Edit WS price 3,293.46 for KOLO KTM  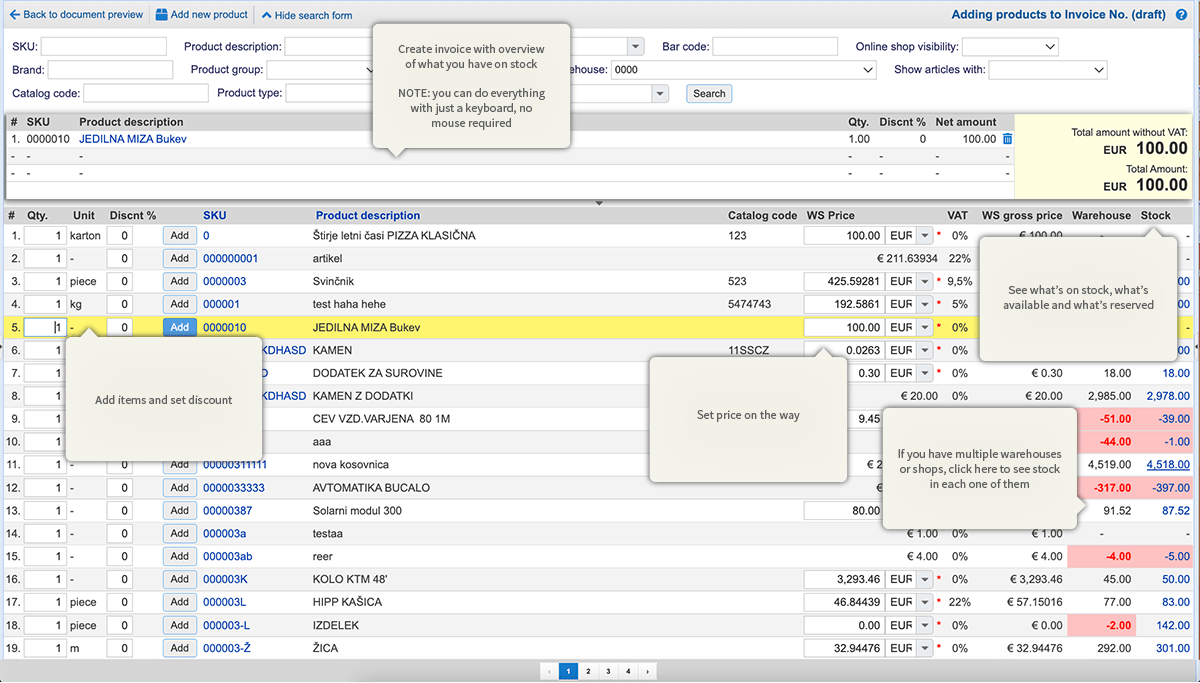pos(844,579)
